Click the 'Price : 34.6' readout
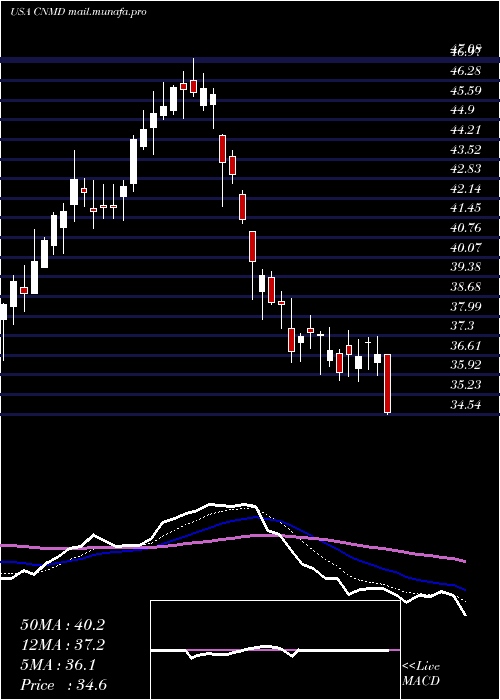 tap(63, 685)
